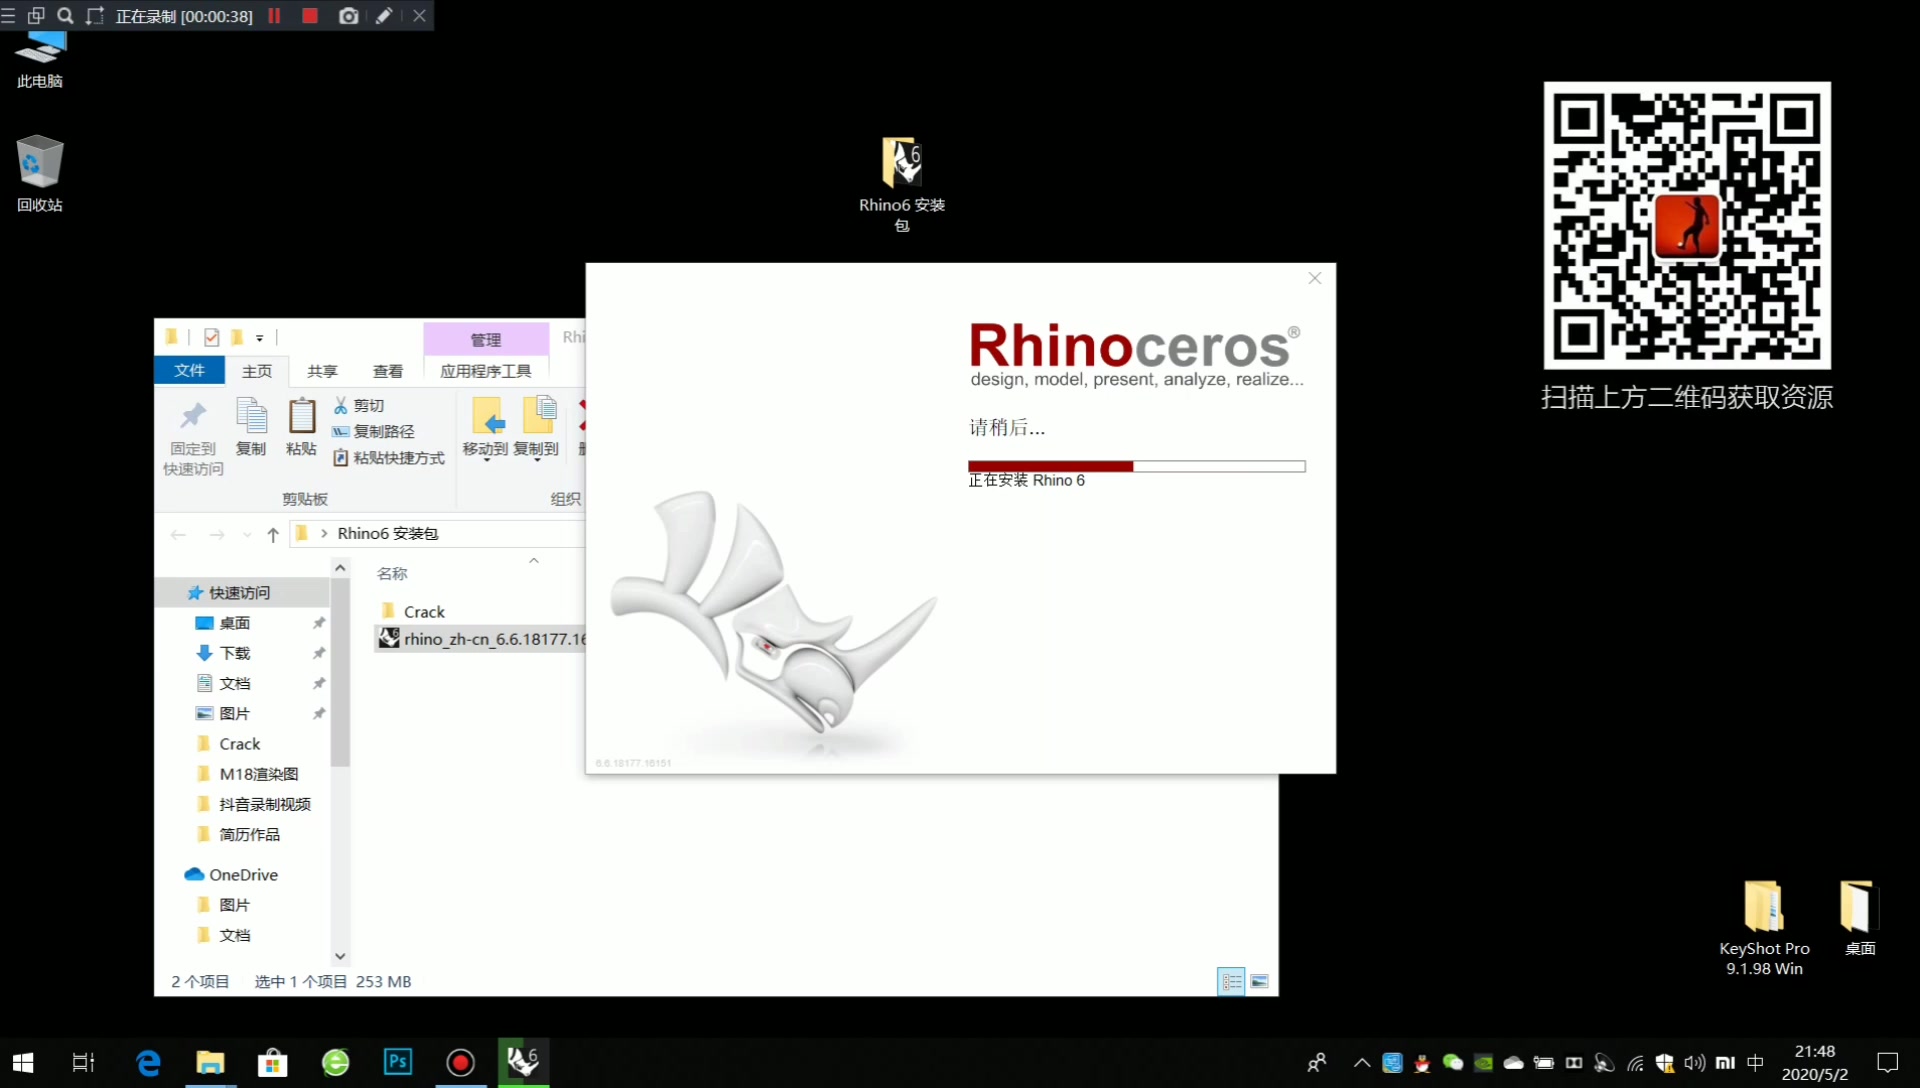The image size is (1920, 1088).
Task: Stop recording with the red square
Action: (310, 16)
